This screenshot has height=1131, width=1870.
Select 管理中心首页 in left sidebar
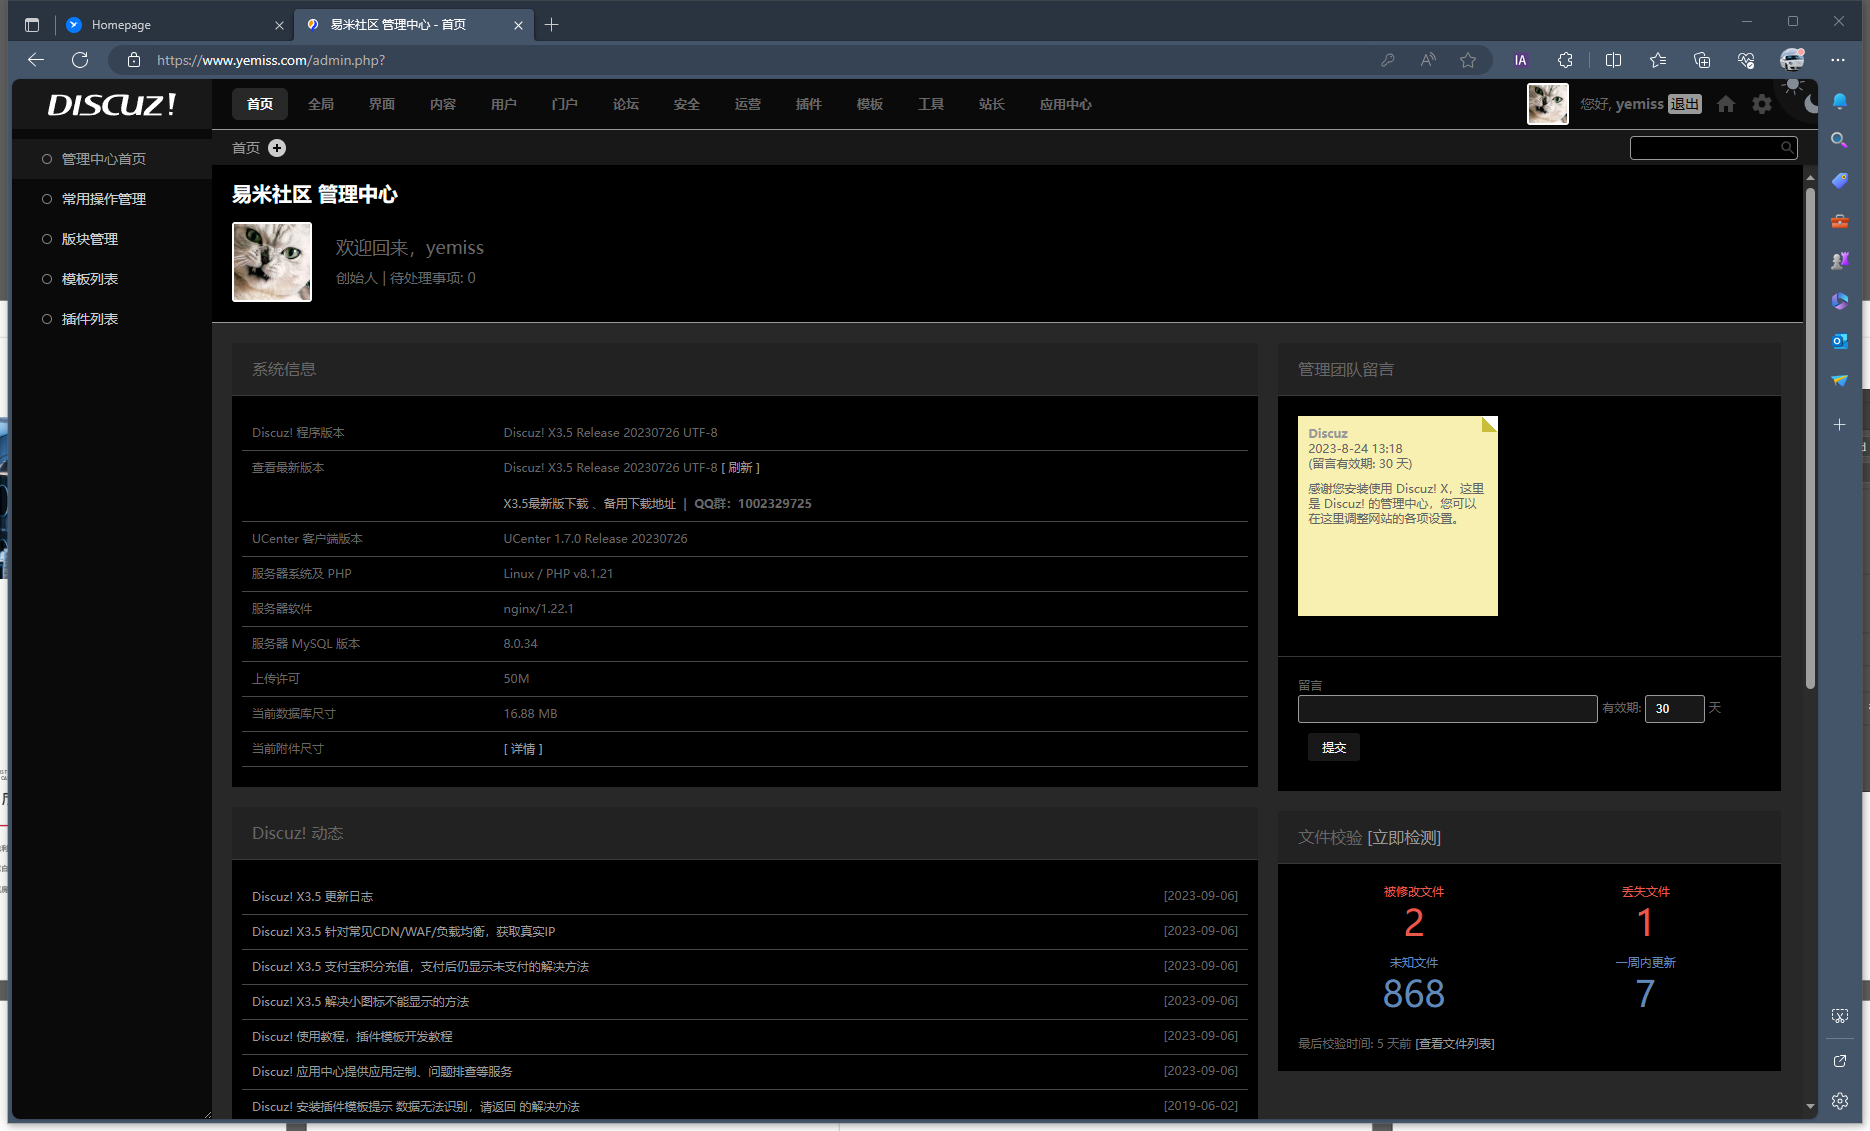pos(104,159)
